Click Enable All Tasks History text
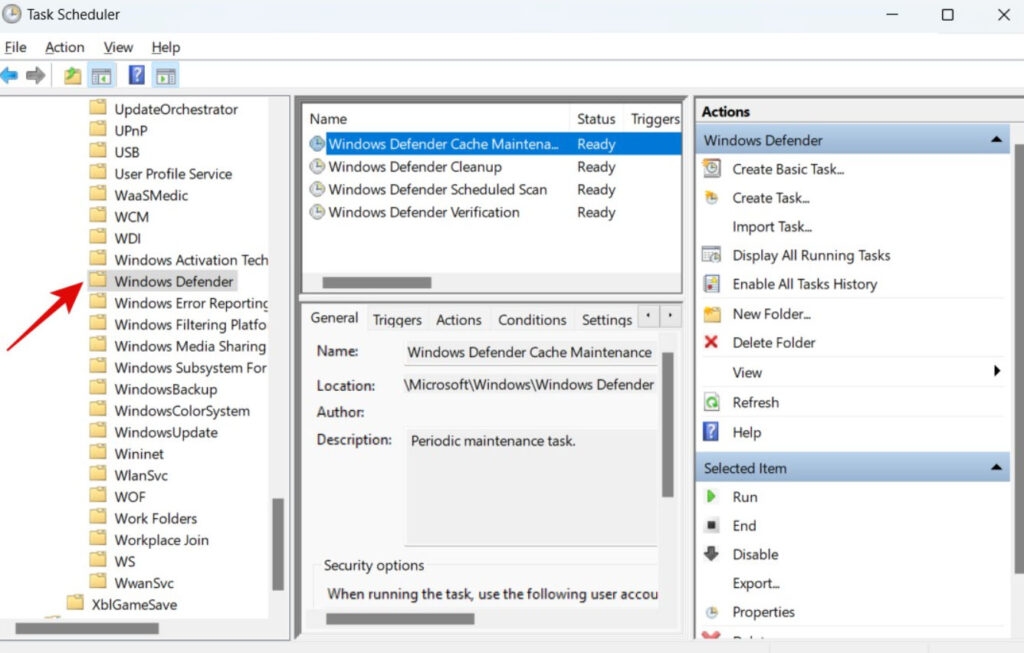1024x653 pixels. pos(805,284)
